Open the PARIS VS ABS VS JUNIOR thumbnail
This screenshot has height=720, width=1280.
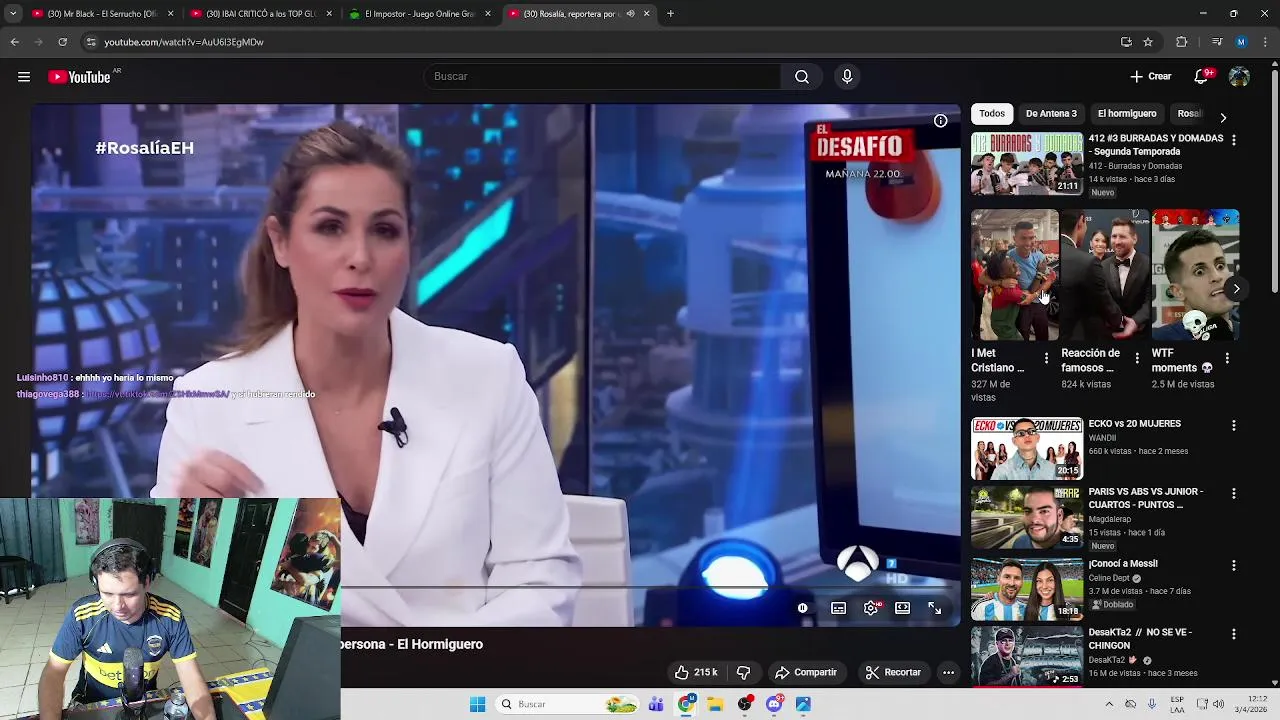(x=1027, y=518)
